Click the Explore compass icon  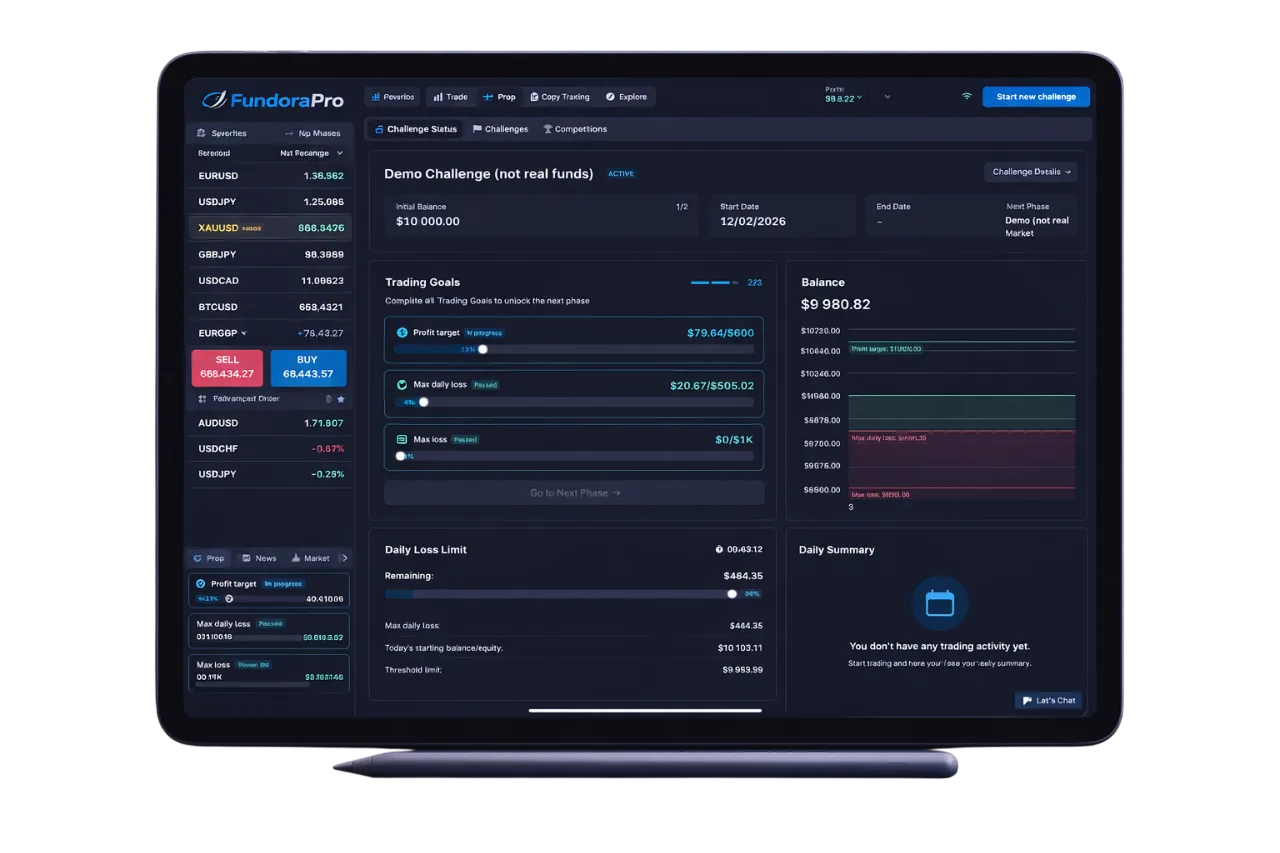[x=610, y=97]
